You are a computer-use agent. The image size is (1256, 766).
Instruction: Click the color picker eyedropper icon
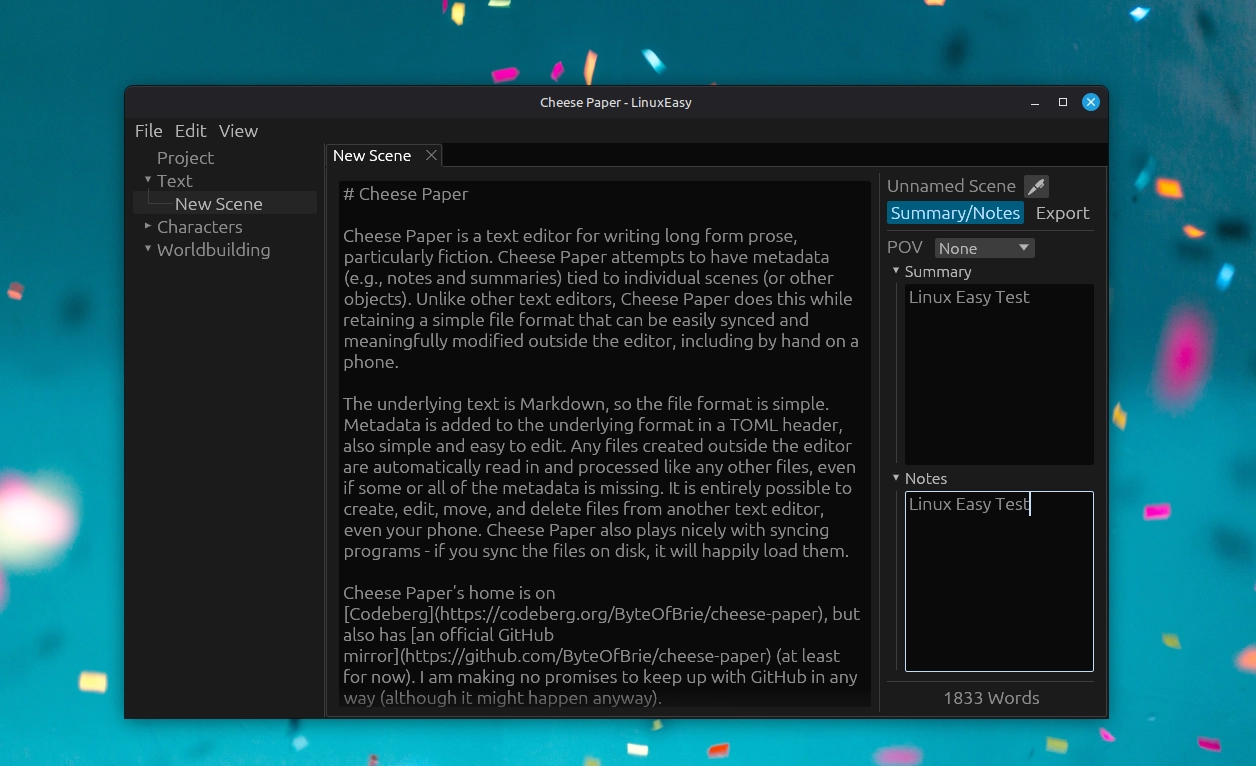click(x=1036, y=186)
